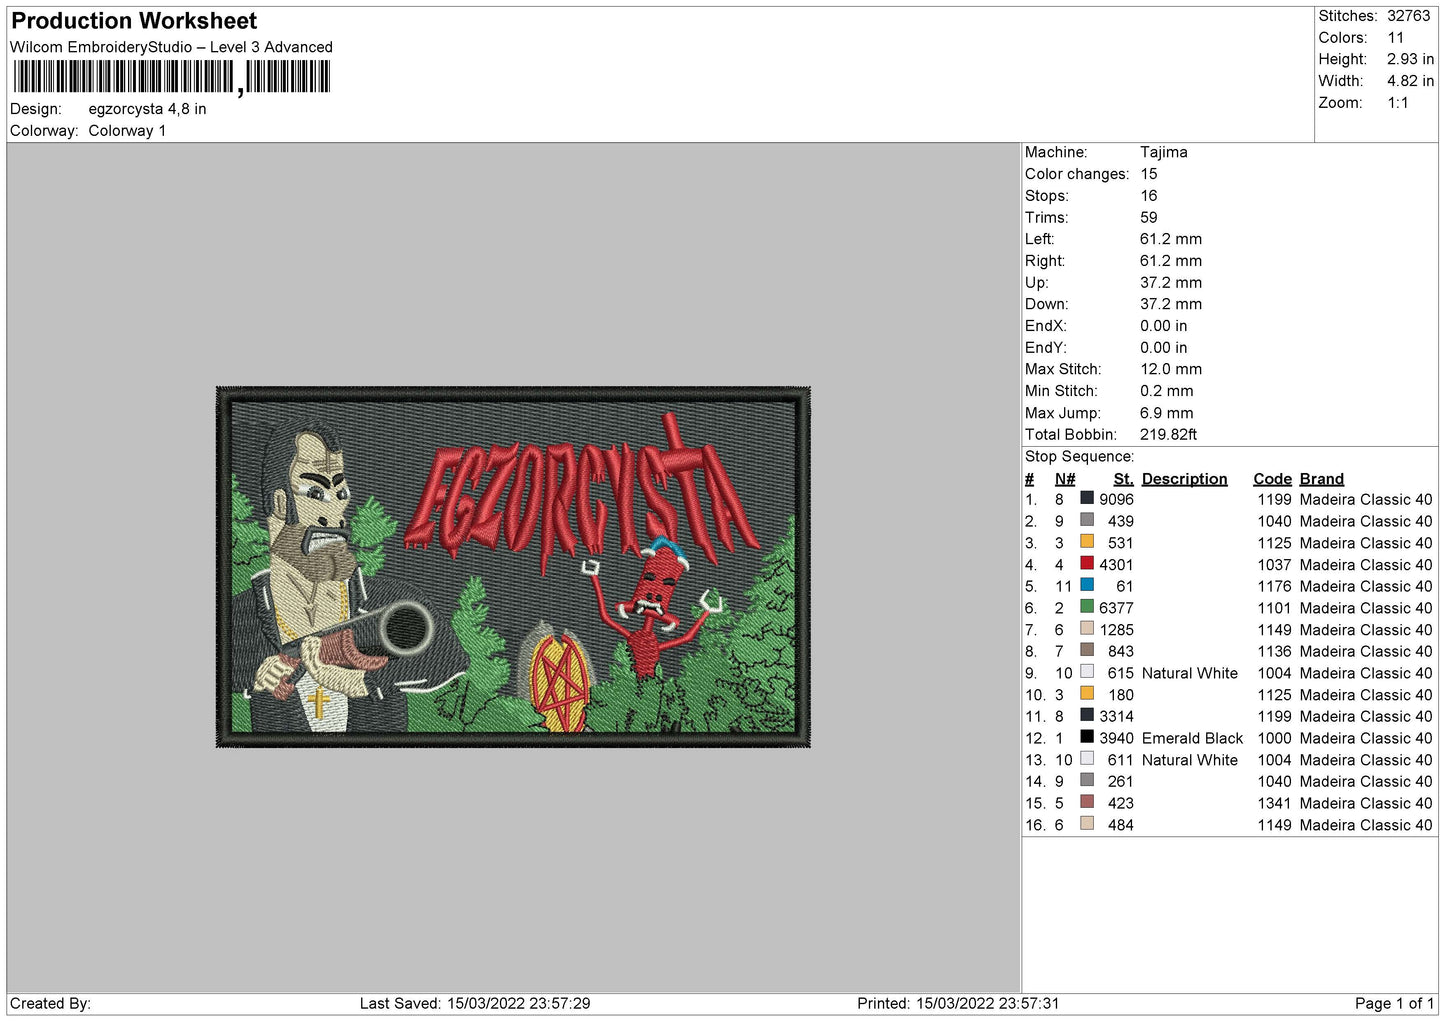
Task: Click the 'Stop Sequence:' heading
Action: pyautogui.click(x=1080, y=456)
